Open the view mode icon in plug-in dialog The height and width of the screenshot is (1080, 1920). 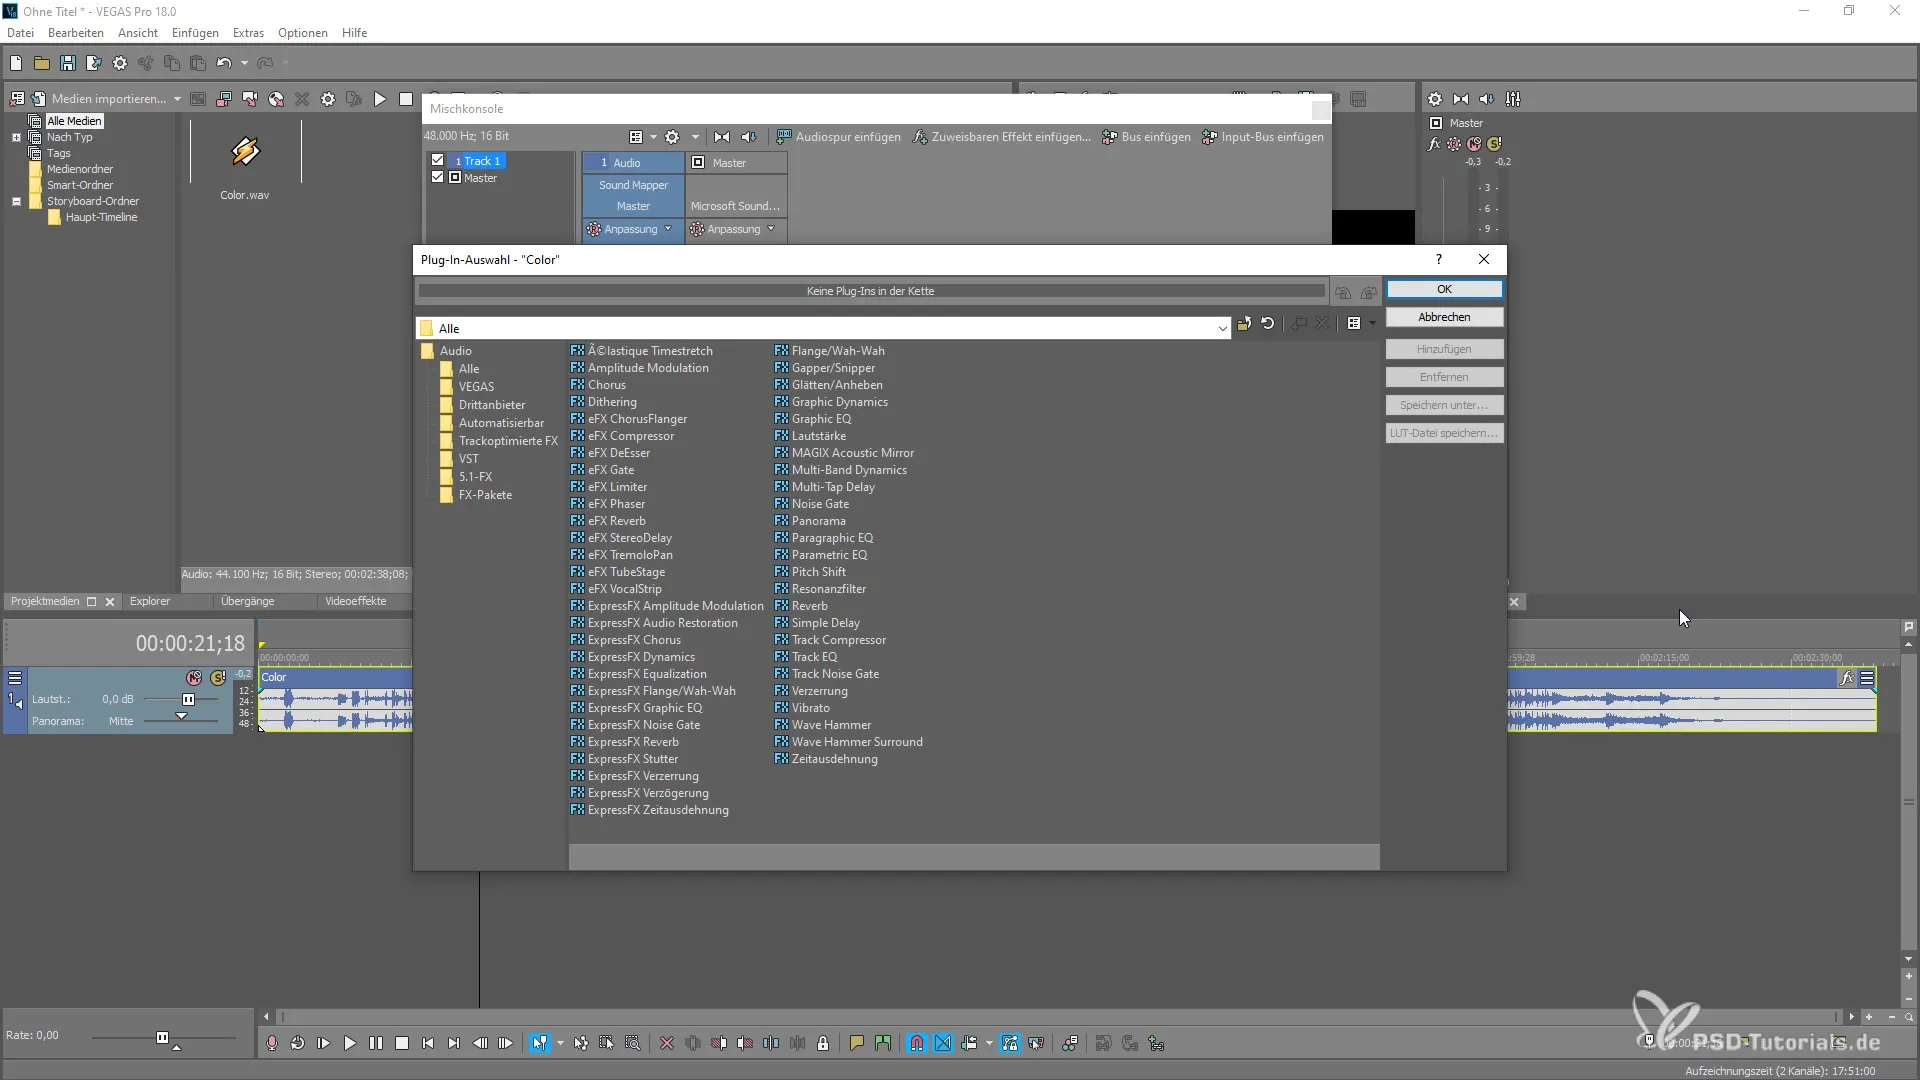[x=1354, y=323]
